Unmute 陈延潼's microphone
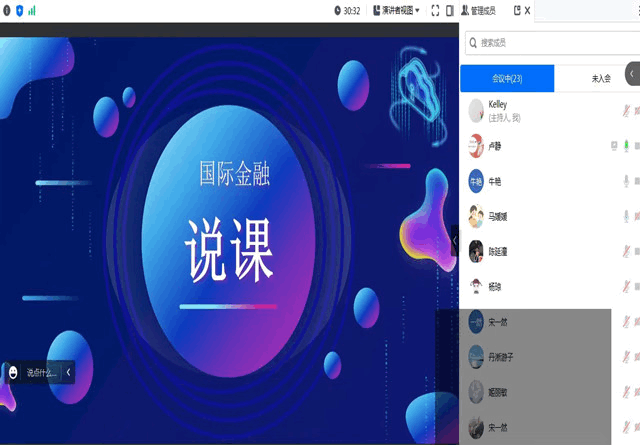640x445 pixels. pos(627,251)
